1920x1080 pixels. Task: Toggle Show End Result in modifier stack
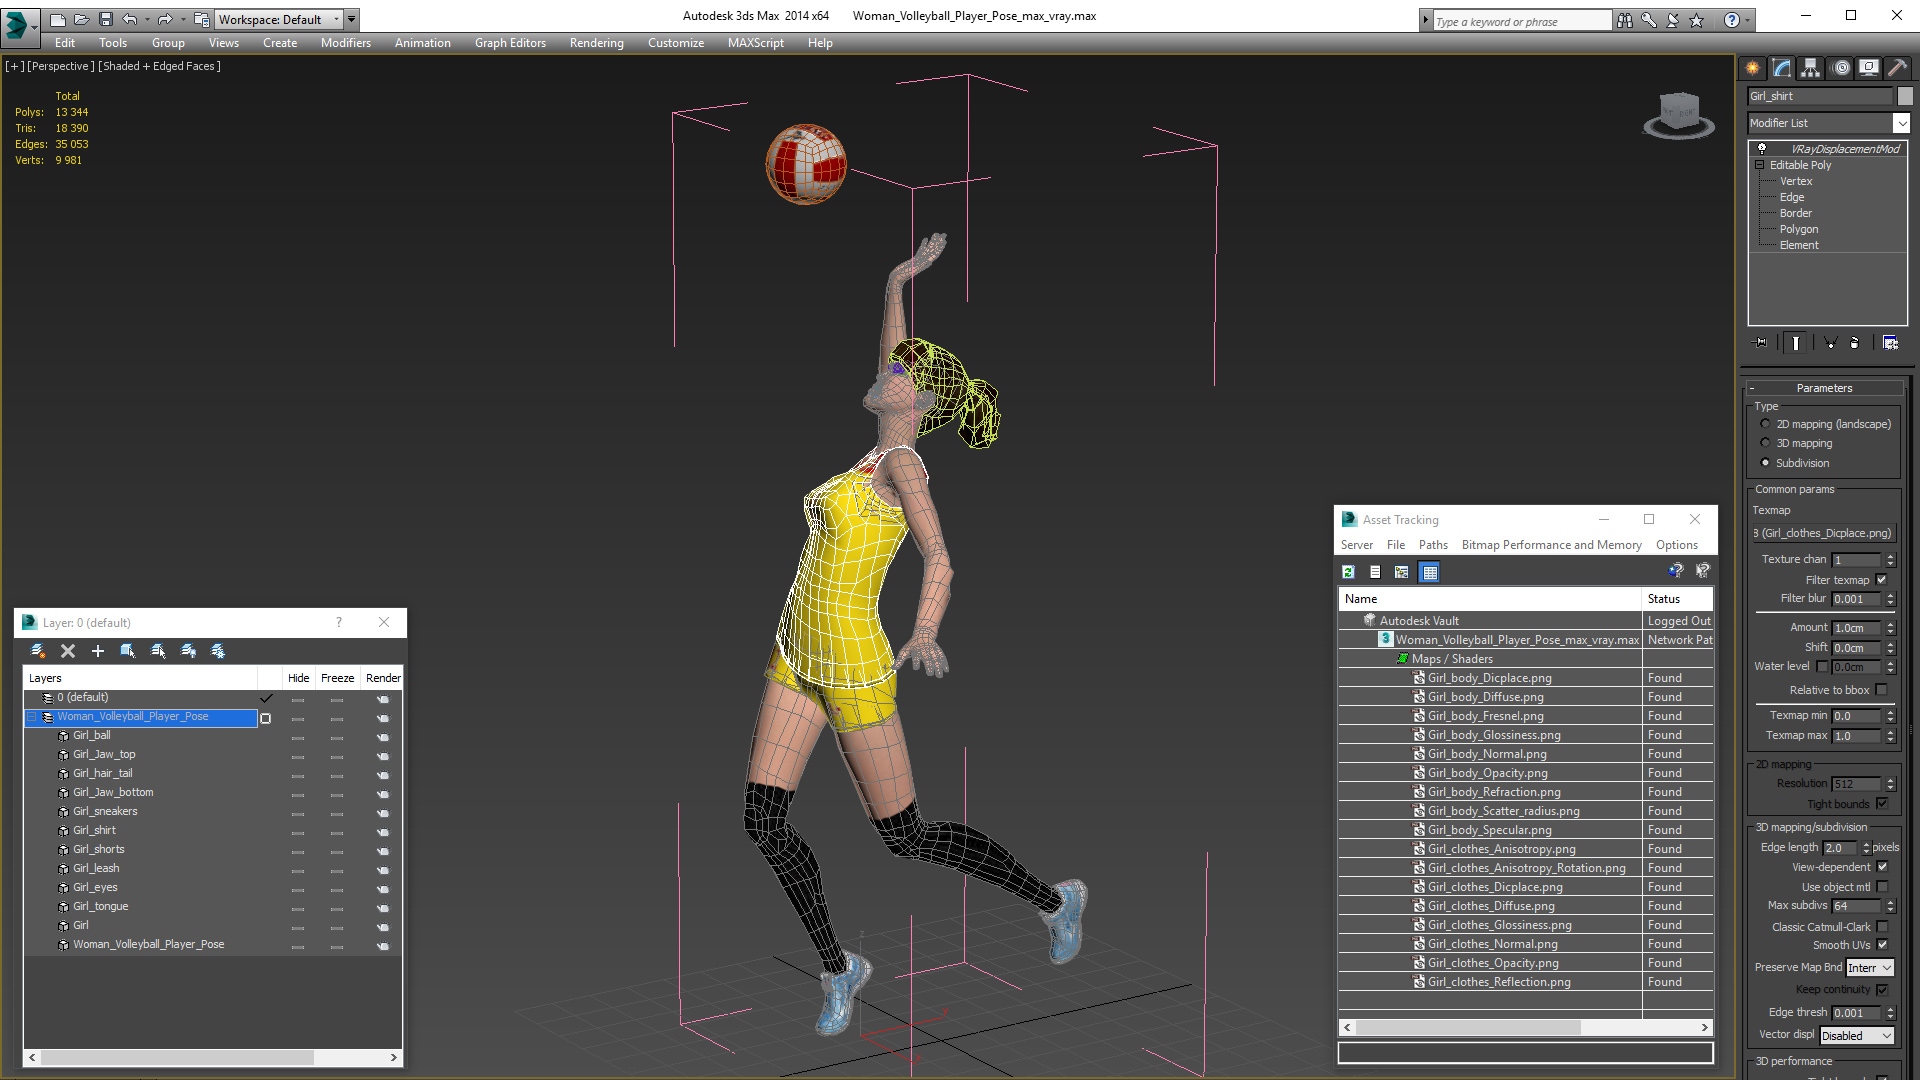pos(1796,342)
